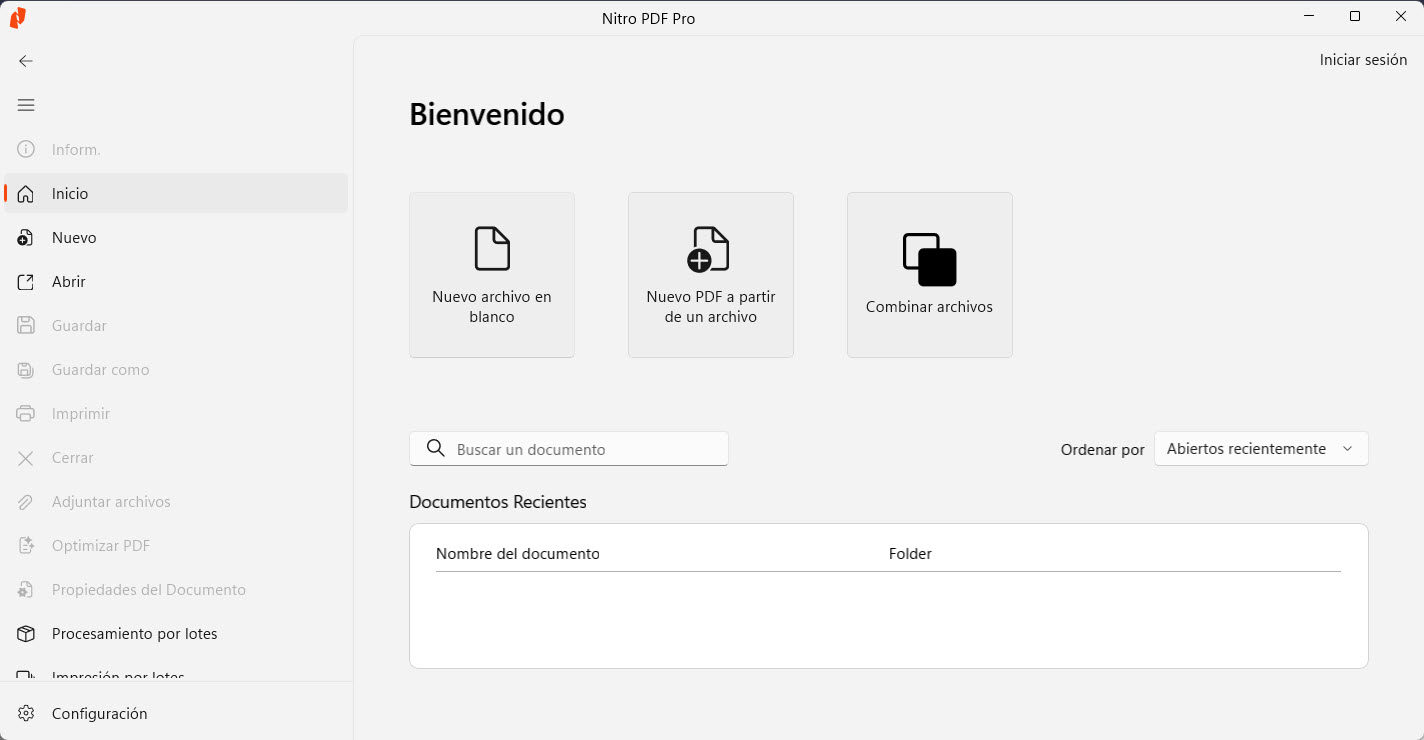Click the Guardar sidebar label
The height and width of the screenshot is (740, 1424).
79,326
